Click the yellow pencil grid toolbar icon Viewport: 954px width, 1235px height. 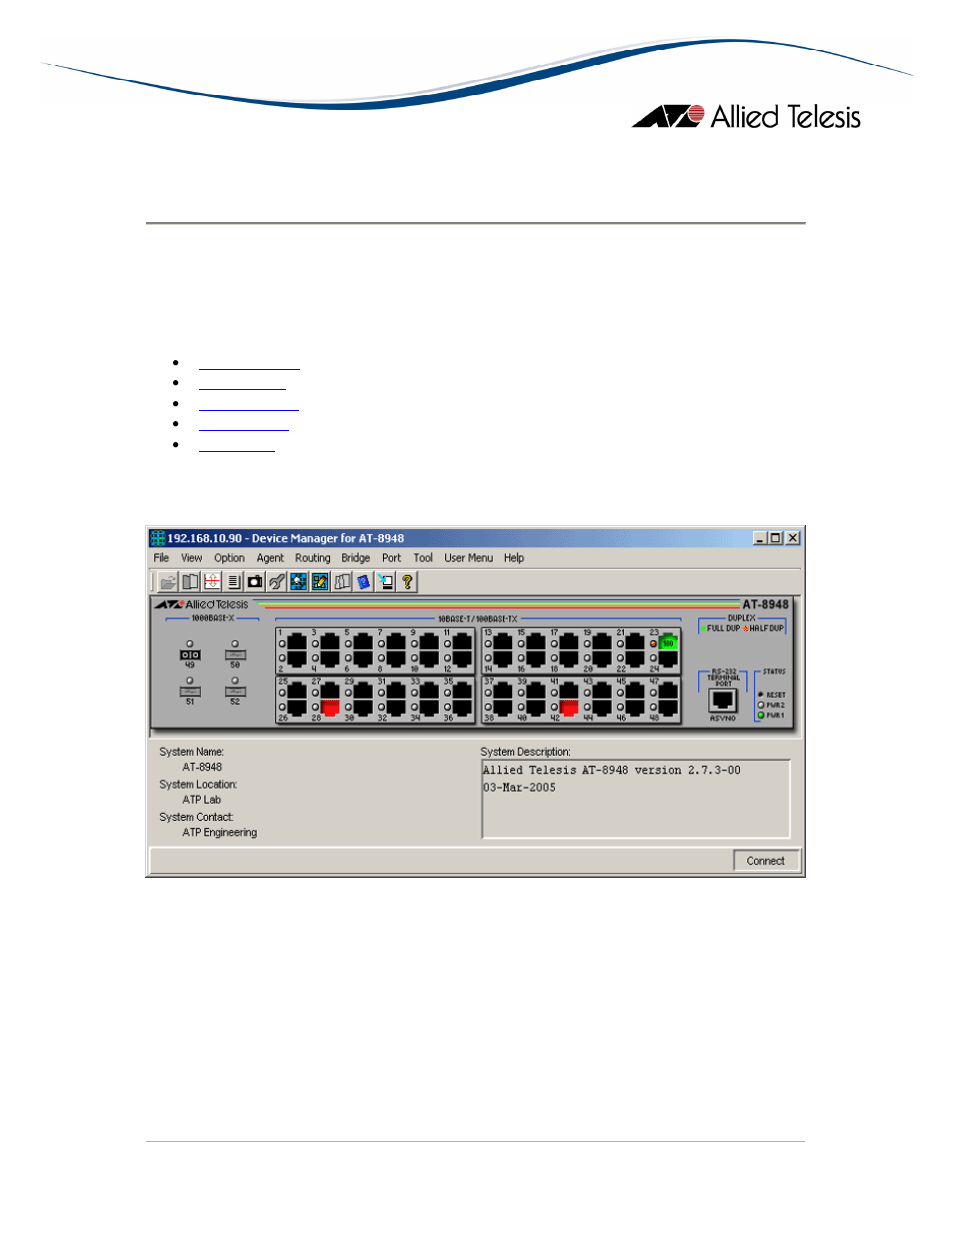[x=320, y=582]
